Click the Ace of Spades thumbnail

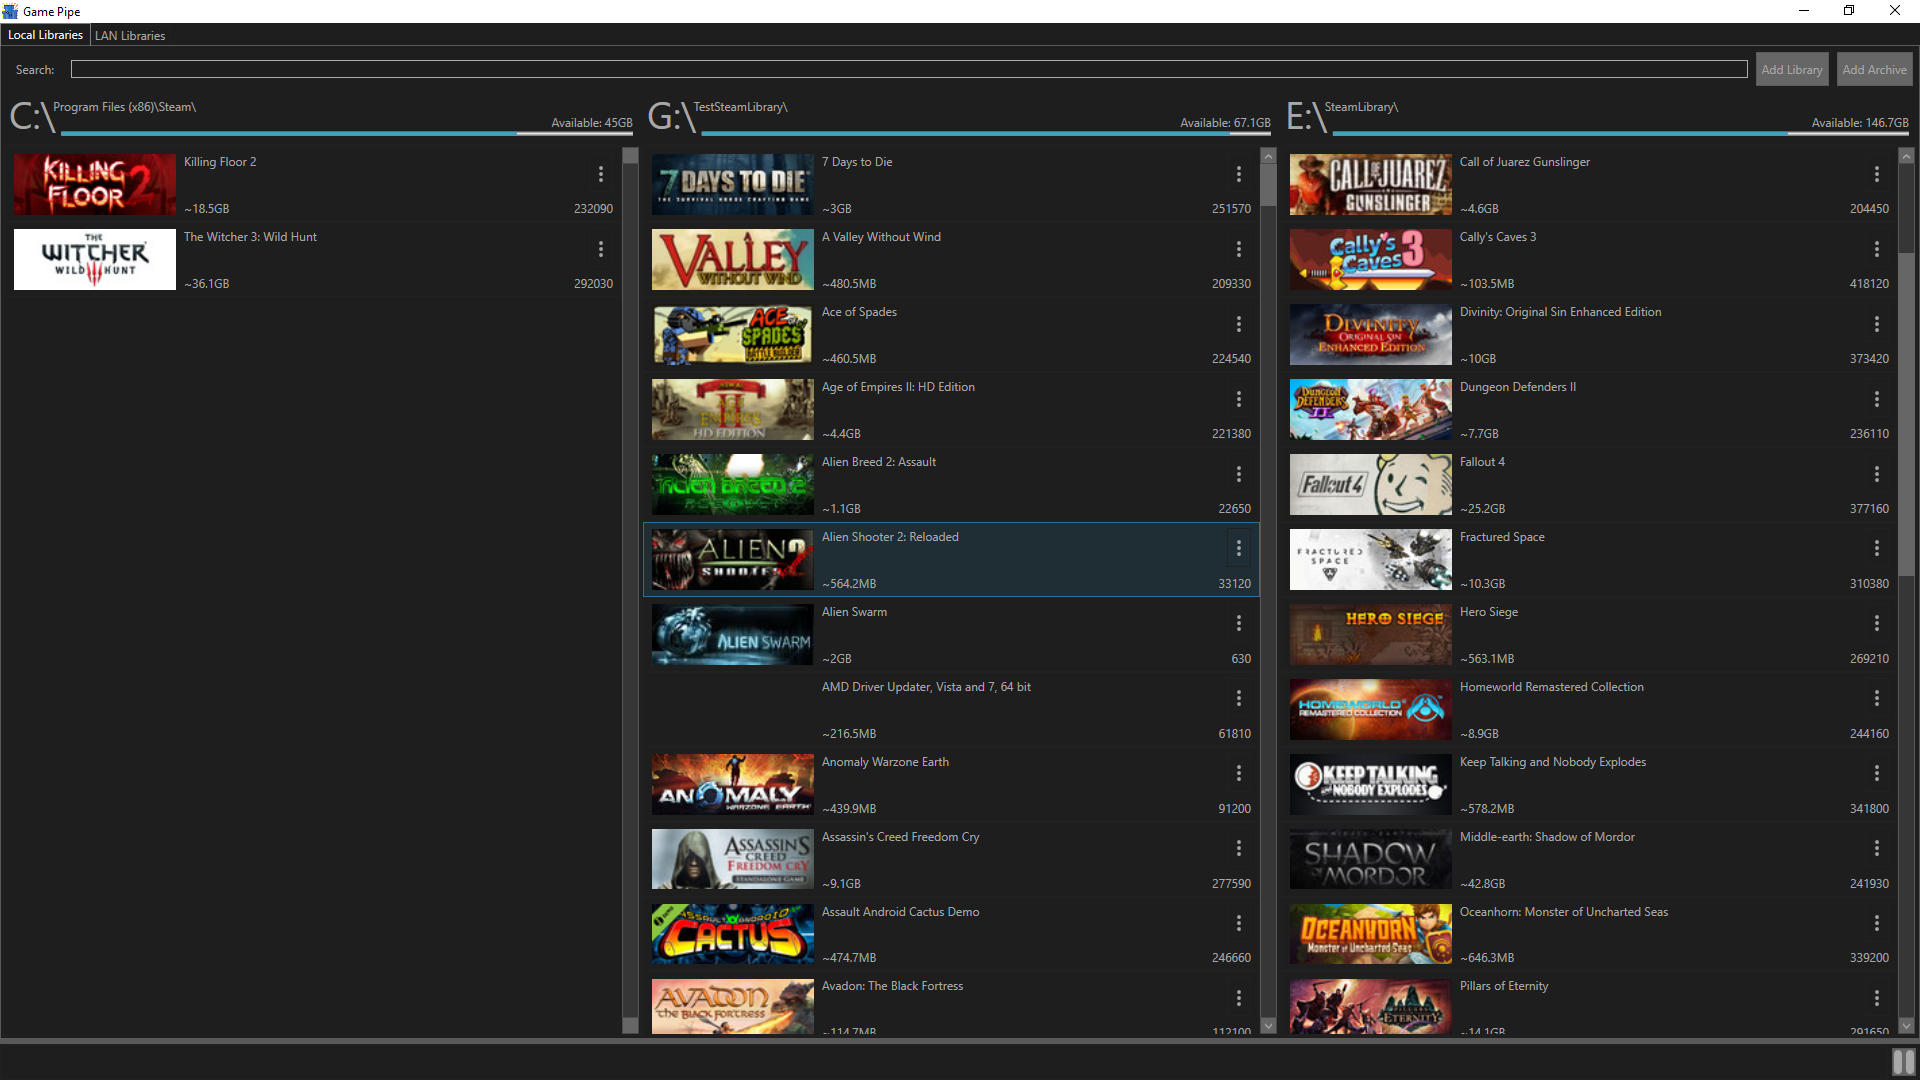[x=733, y=334]
